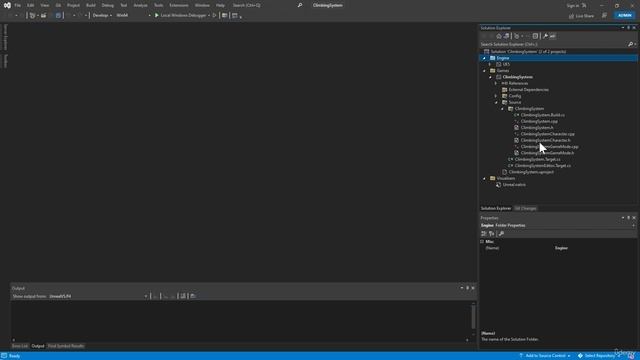Click Collapse All icon in Solution Explorer
The height and width of the screenshot is (360, 640).
point(535,36)
